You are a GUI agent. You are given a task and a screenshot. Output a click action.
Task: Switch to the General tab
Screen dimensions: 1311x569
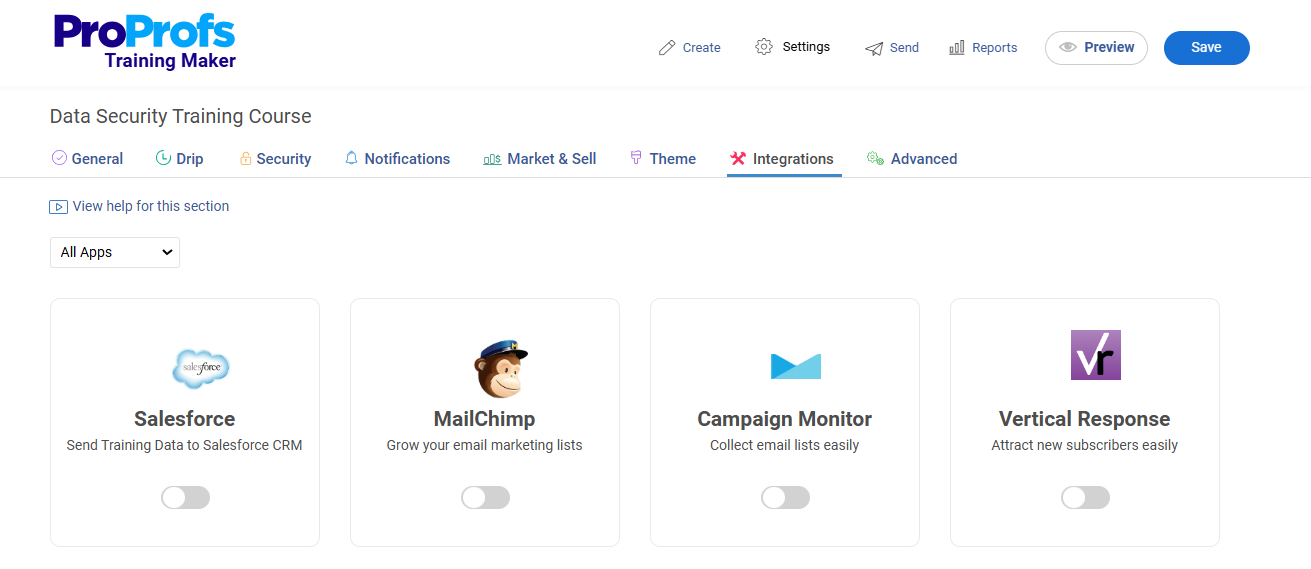pyautogui.click(x=87, y=158)
